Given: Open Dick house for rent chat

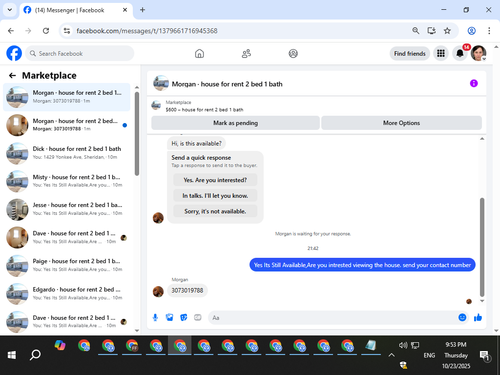Looking at the screenshot, I should (x=66, y=153).
